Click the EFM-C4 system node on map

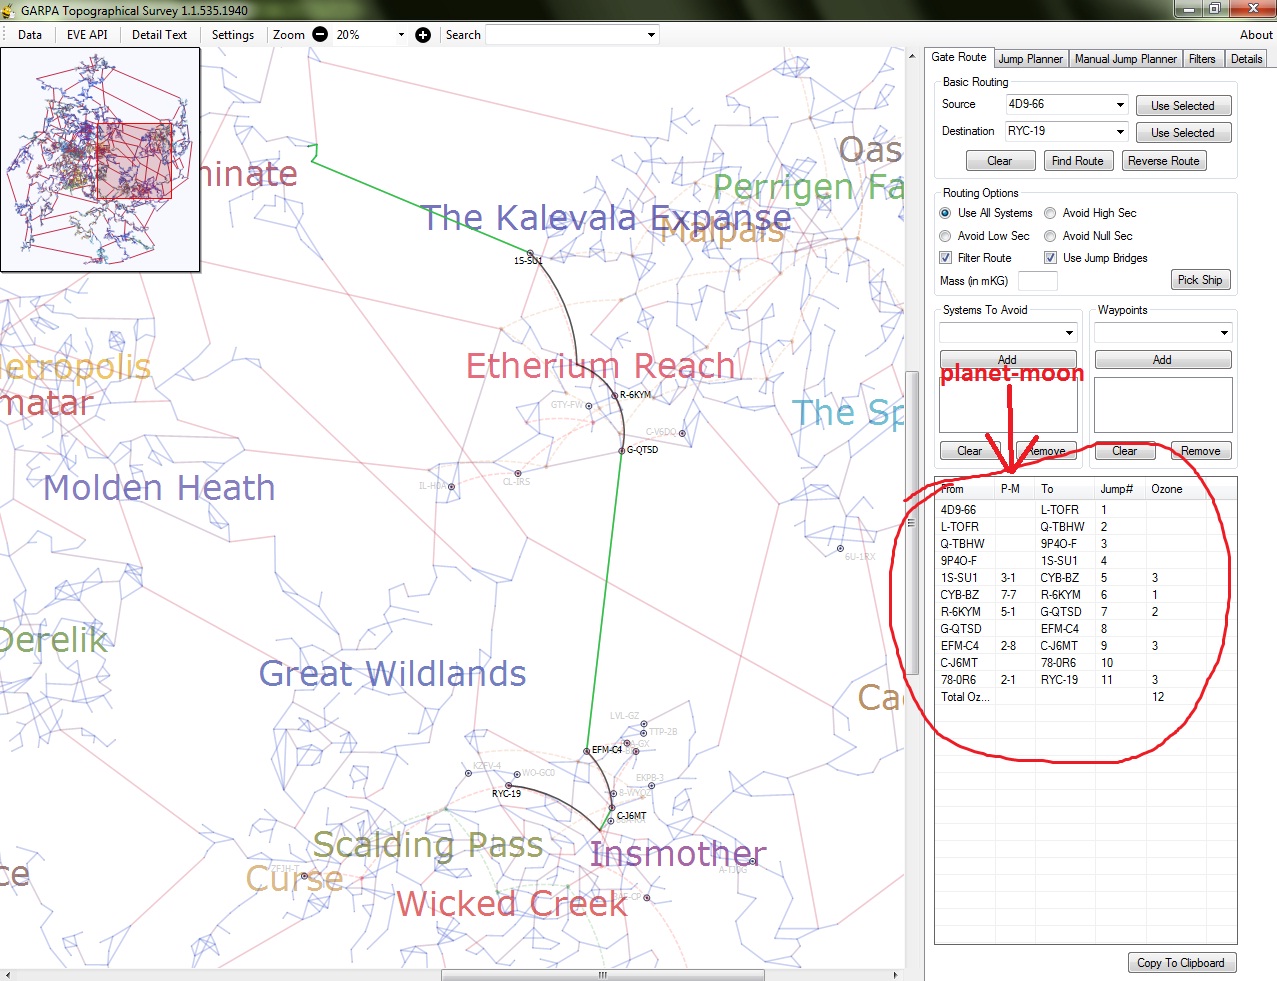click(587, 750)
